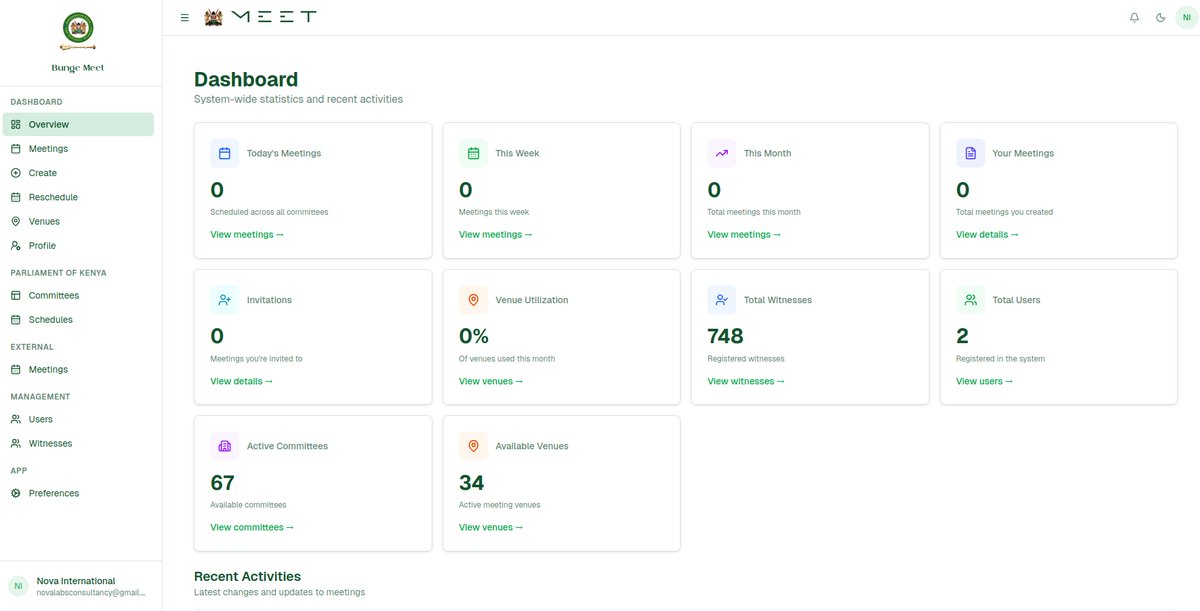The image size is (1200, 611).
Task: Open Users under Management
Action: [78, 419]
